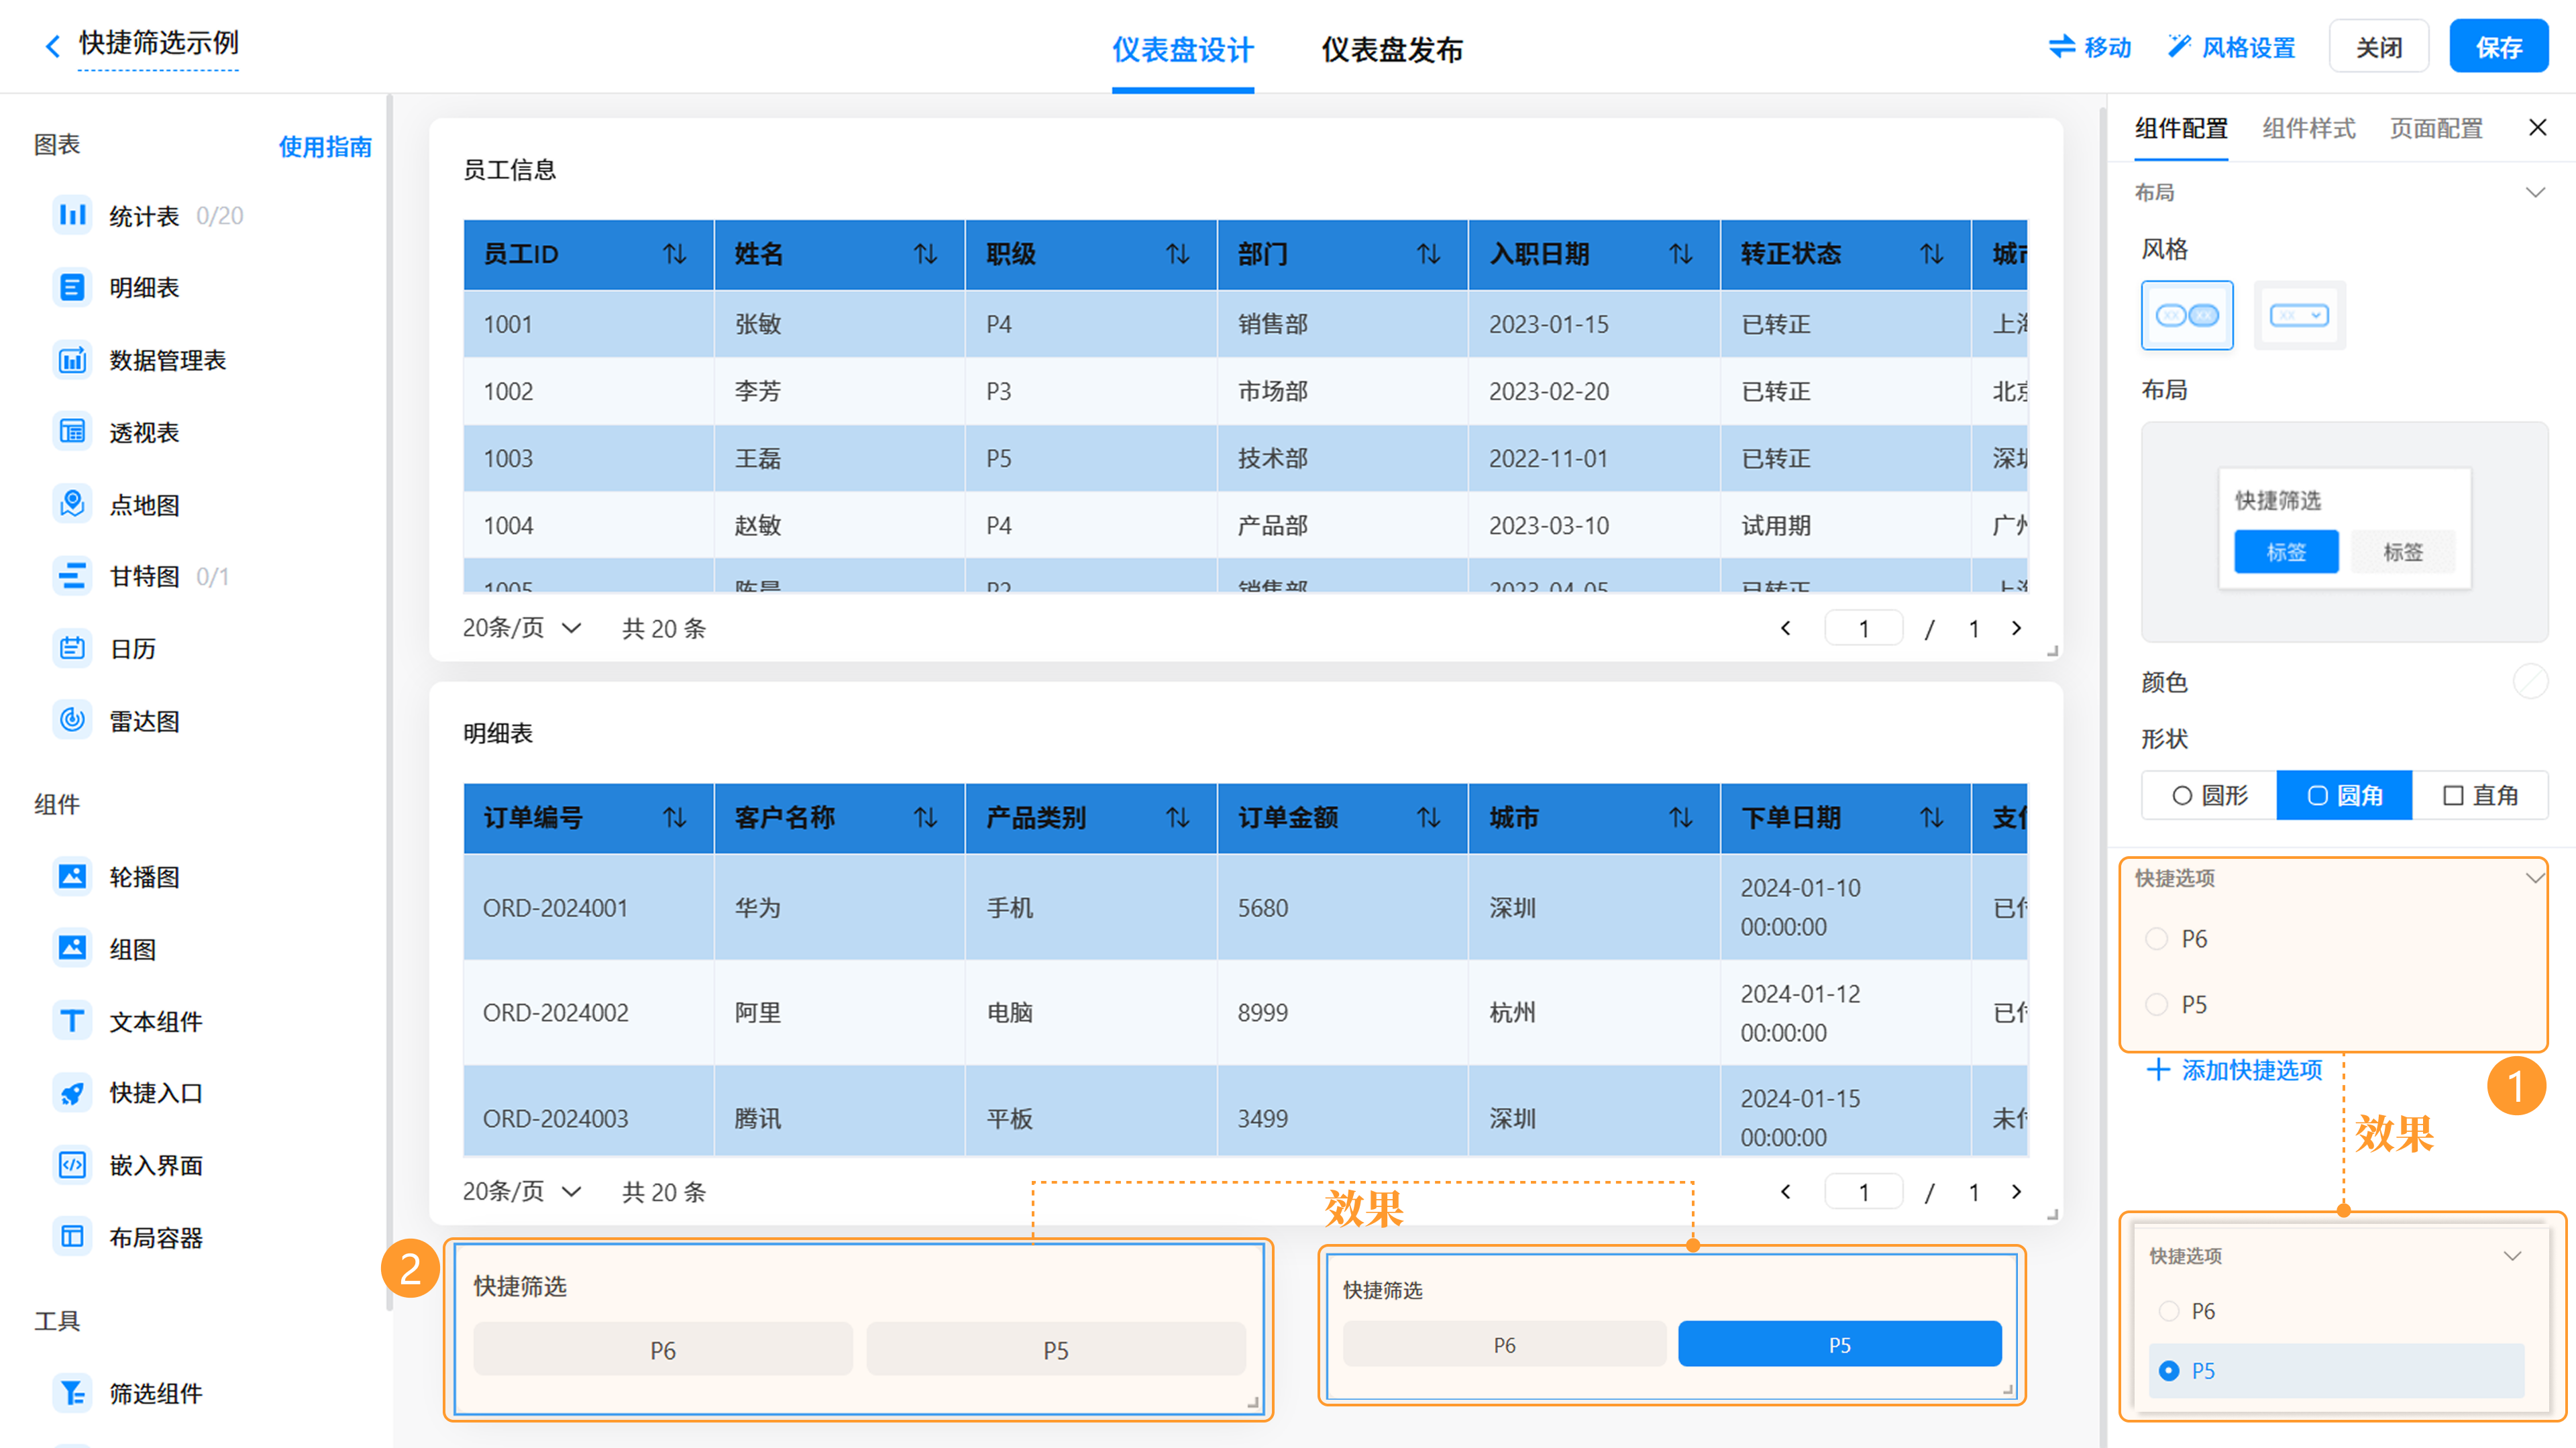The width and height of the screenshot is (2576, 1448).
Task: Select the 快捷入口 rocket icon
Action: coord(72,1093)
